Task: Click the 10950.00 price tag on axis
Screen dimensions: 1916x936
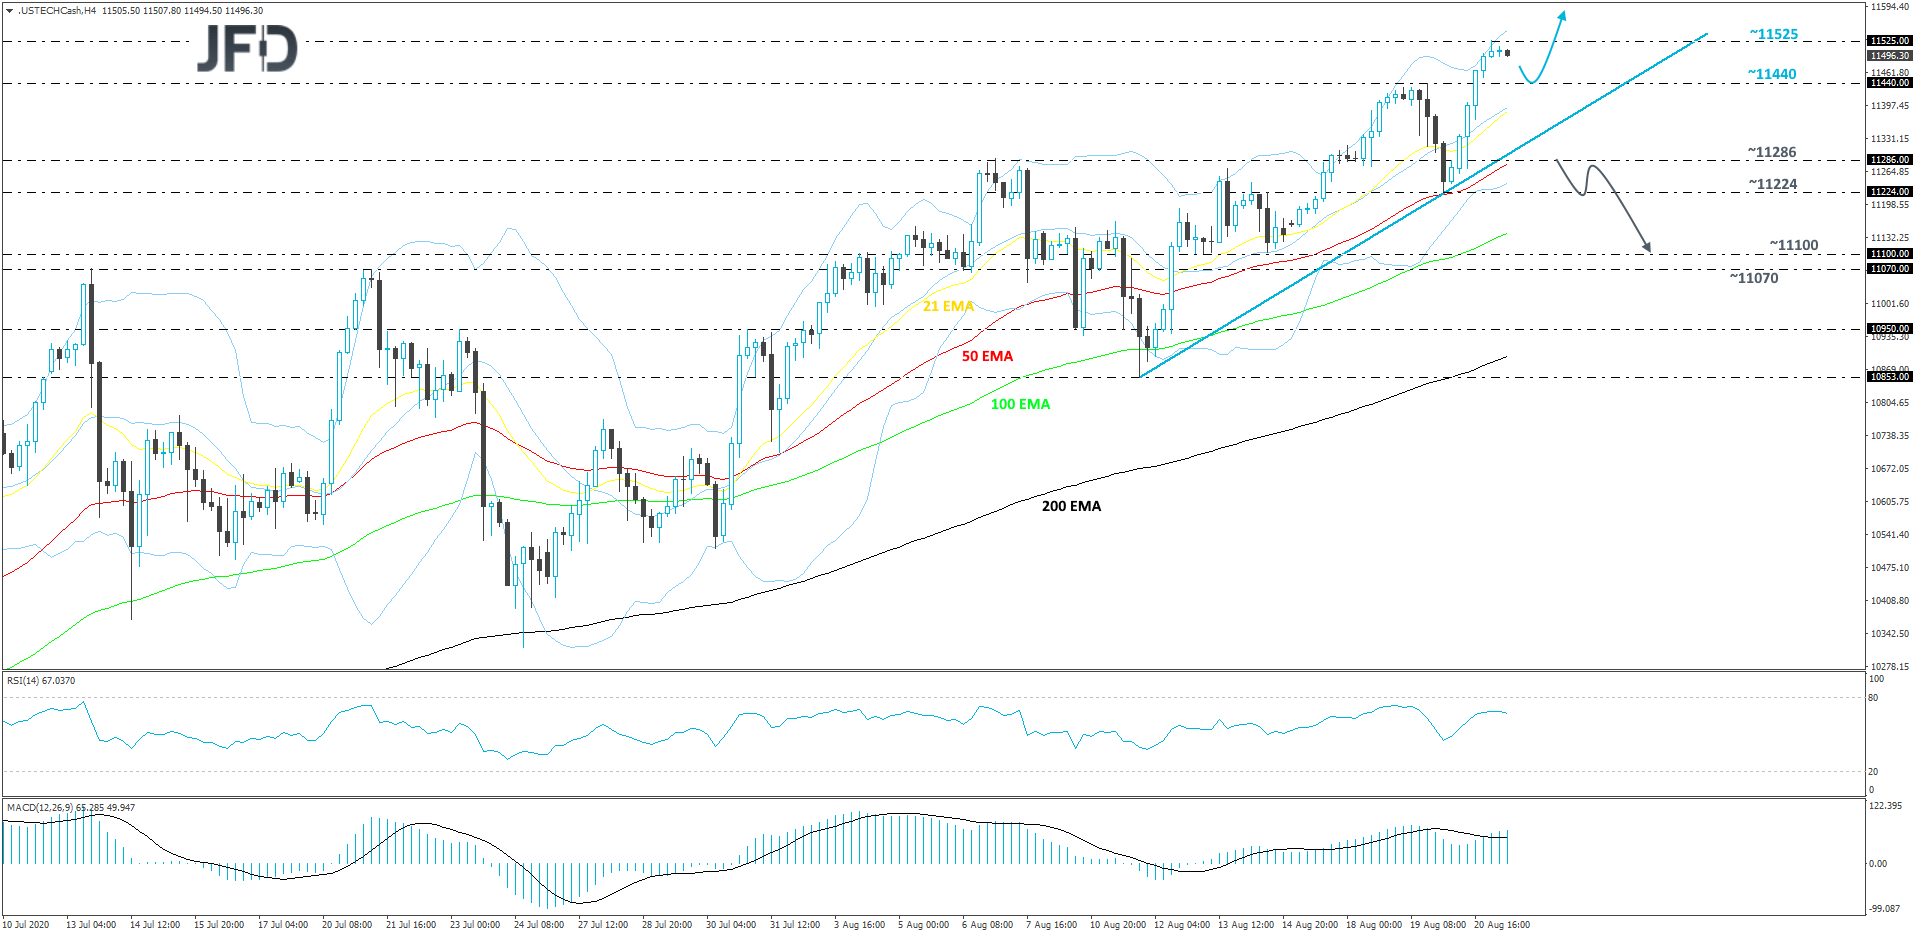Action: (1890, 329)
